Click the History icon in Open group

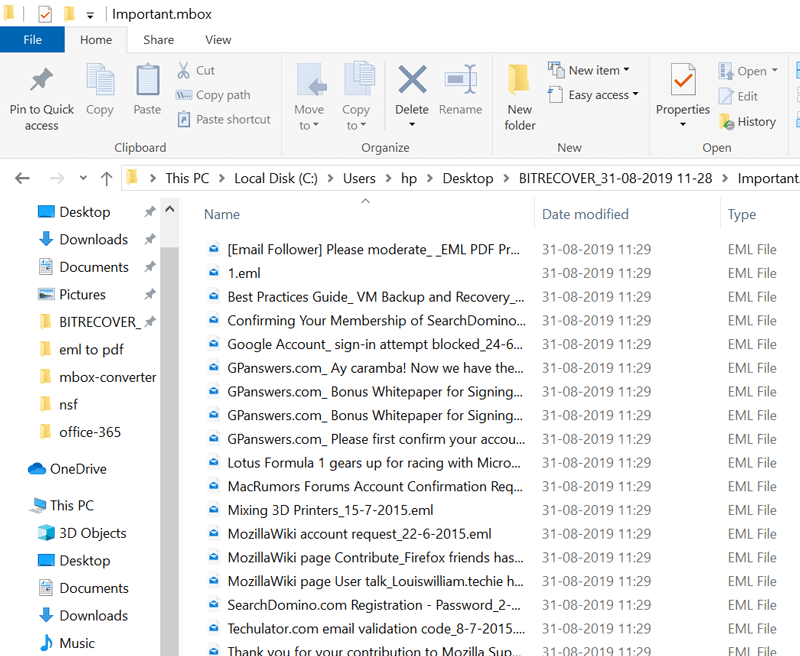click(727, 121)
